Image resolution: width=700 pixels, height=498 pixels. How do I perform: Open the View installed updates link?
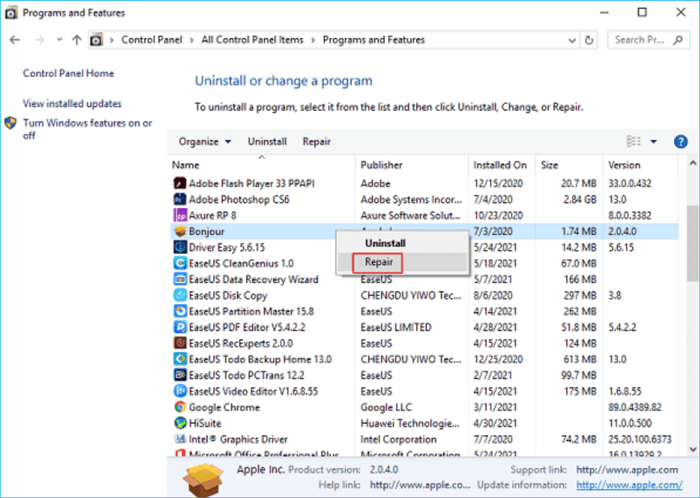click(x=72, y=104)
